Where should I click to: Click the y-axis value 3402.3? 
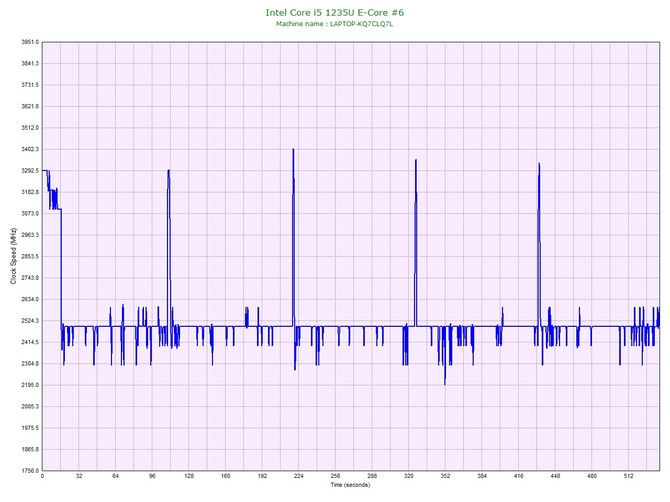[x=30, y=149]
